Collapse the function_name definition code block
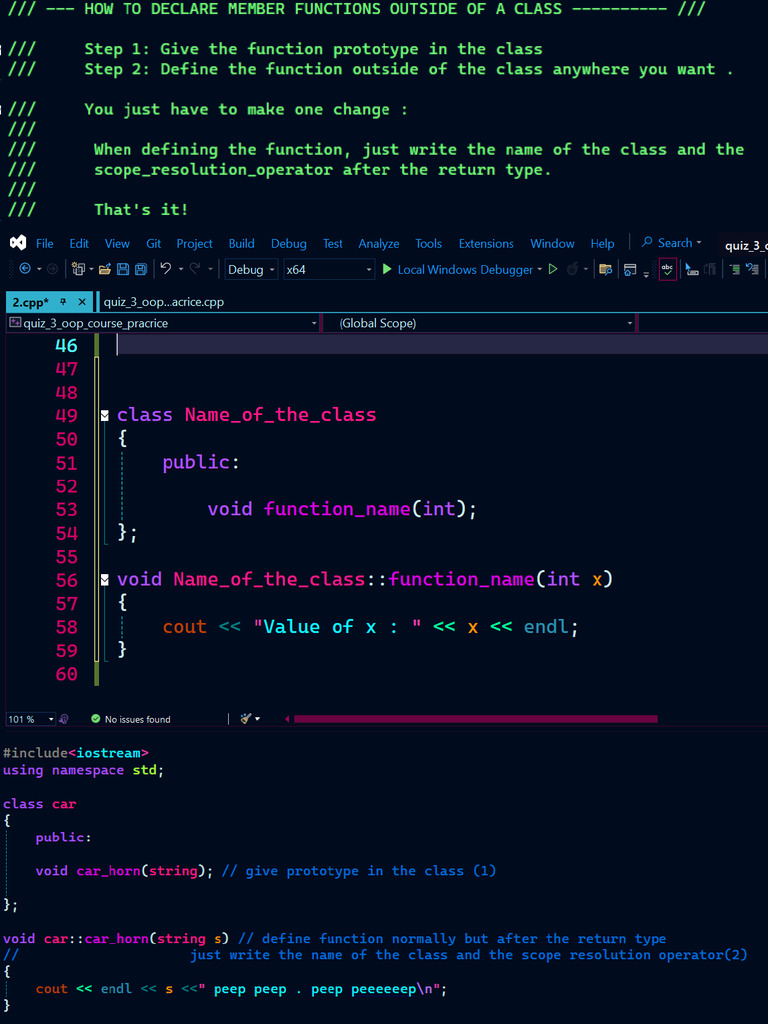The image size is (768, 1024). 104,579
